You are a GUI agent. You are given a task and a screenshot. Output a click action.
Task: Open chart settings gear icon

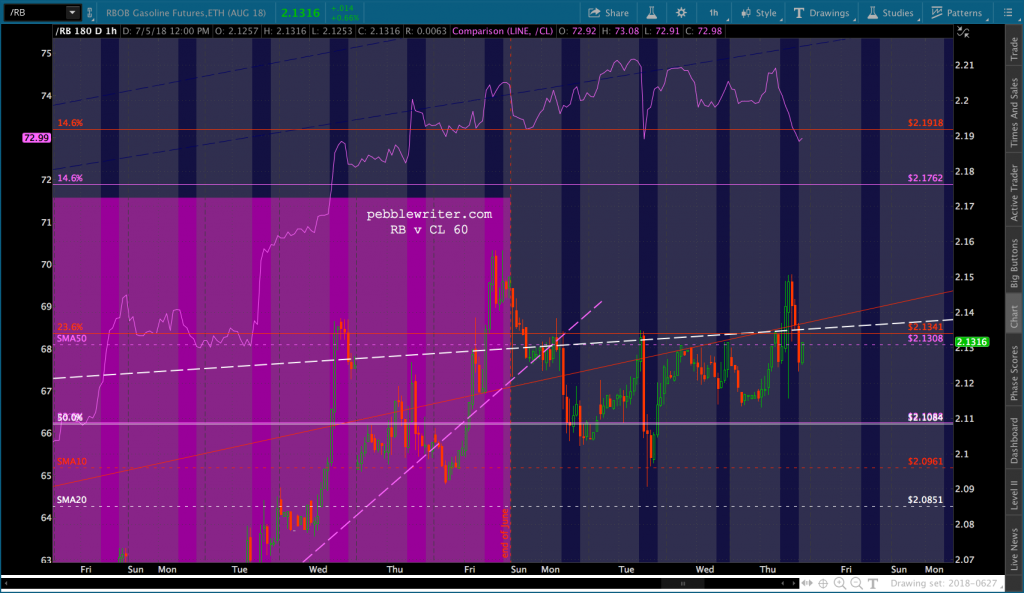681,12
